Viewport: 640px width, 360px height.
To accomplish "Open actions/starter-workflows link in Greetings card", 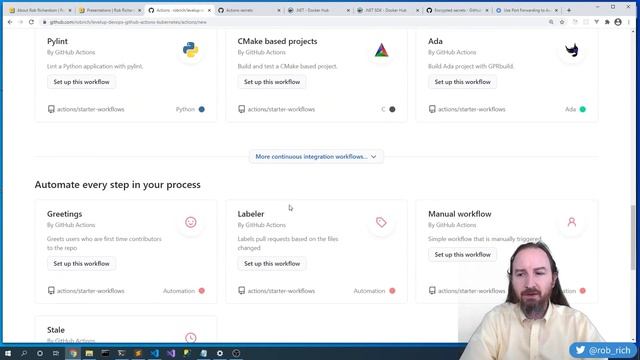I will pyautogui.click(x=91, y=291).
